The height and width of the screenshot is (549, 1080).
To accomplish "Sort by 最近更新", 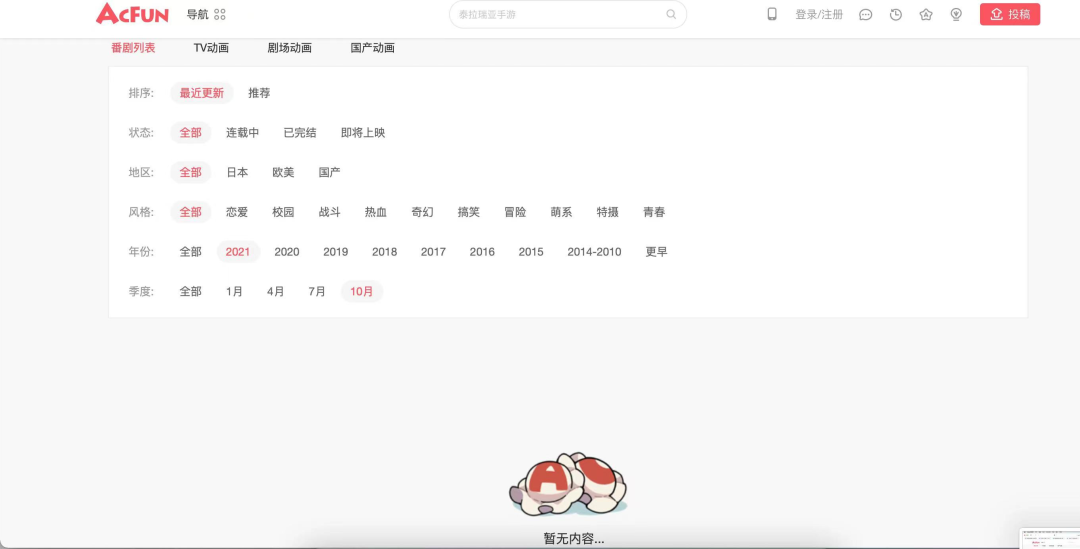I will [x=202, y=93].
